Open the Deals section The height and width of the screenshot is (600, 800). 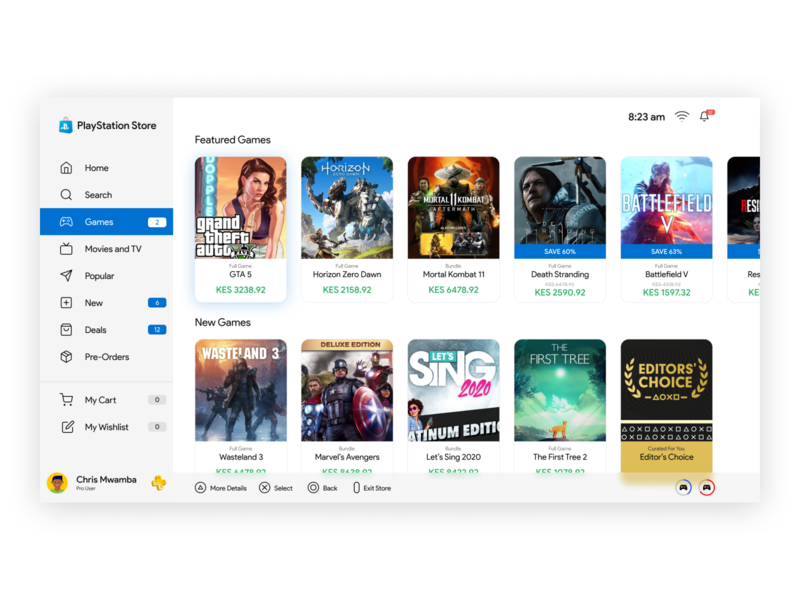106,330
